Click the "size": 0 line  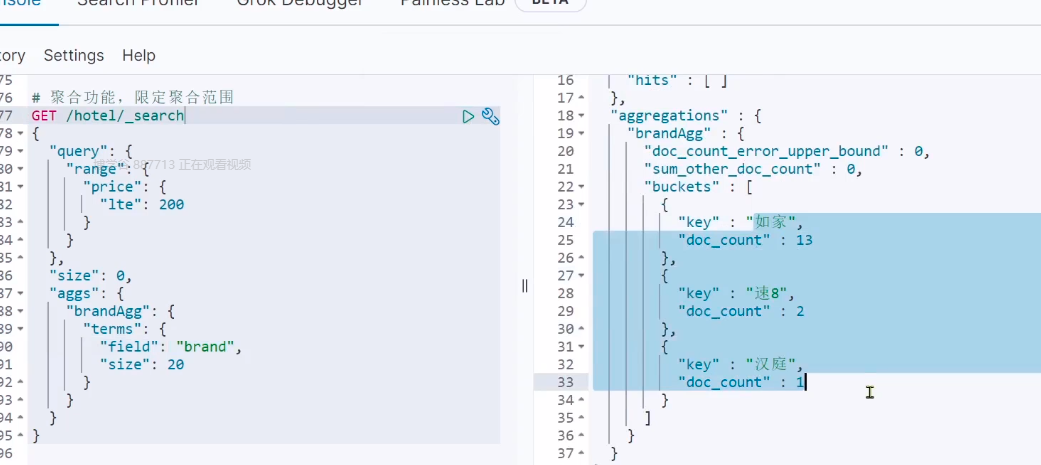click(91, 276)
